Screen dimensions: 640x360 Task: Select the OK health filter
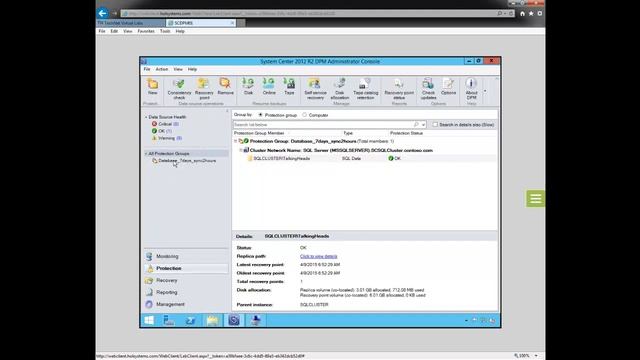(x=162, y=131)
